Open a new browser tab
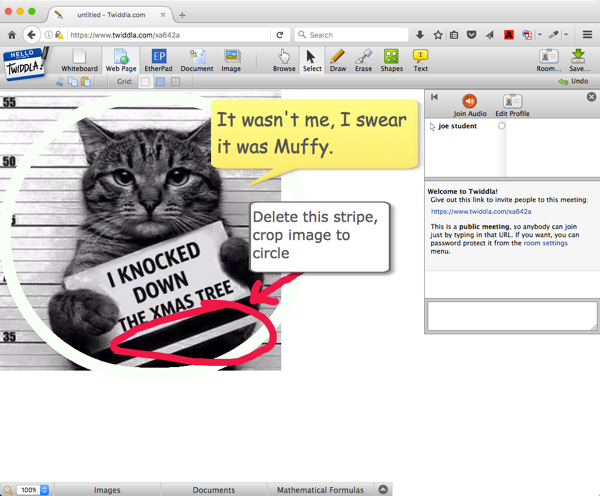This screenshot has width=600, height=496. click(x=182, y=15)
